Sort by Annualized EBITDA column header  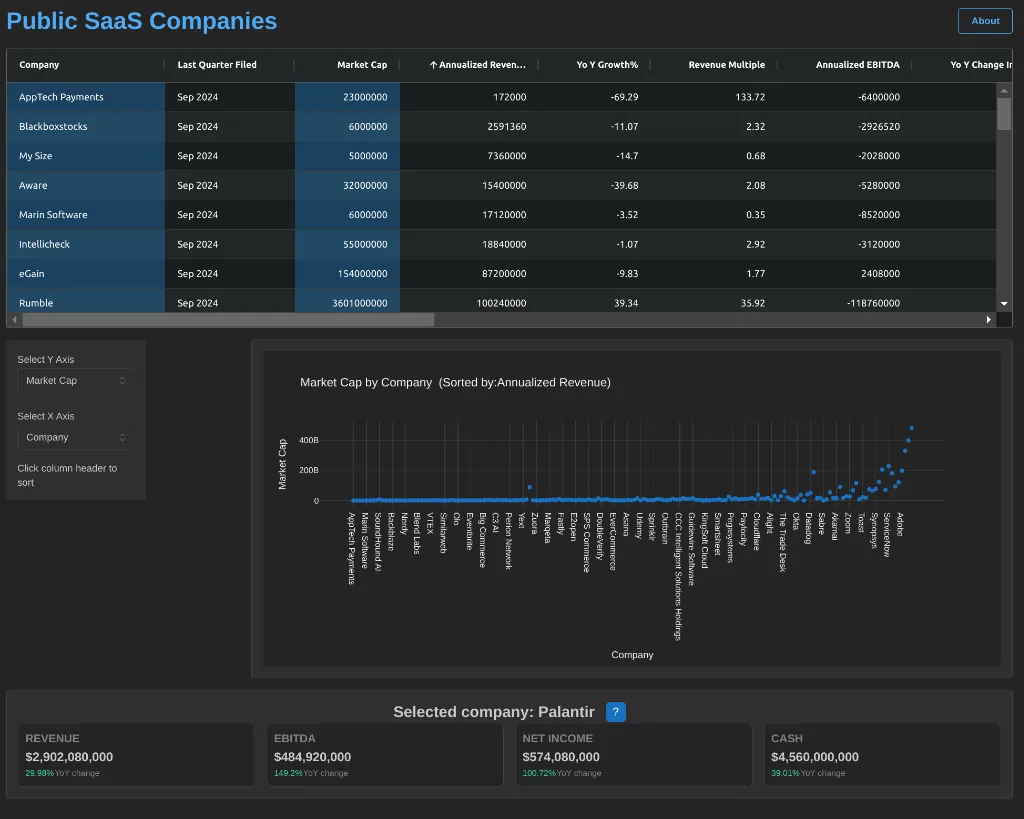point(857,65)
